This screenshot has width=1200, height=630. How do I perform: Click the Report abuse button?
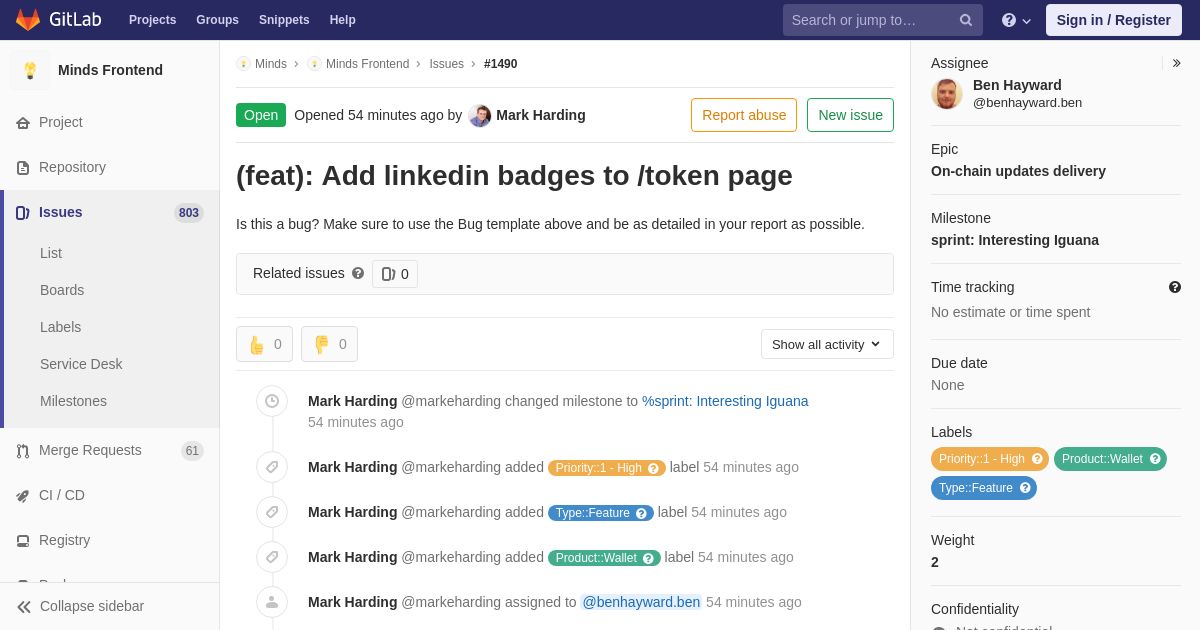point(744,115)
